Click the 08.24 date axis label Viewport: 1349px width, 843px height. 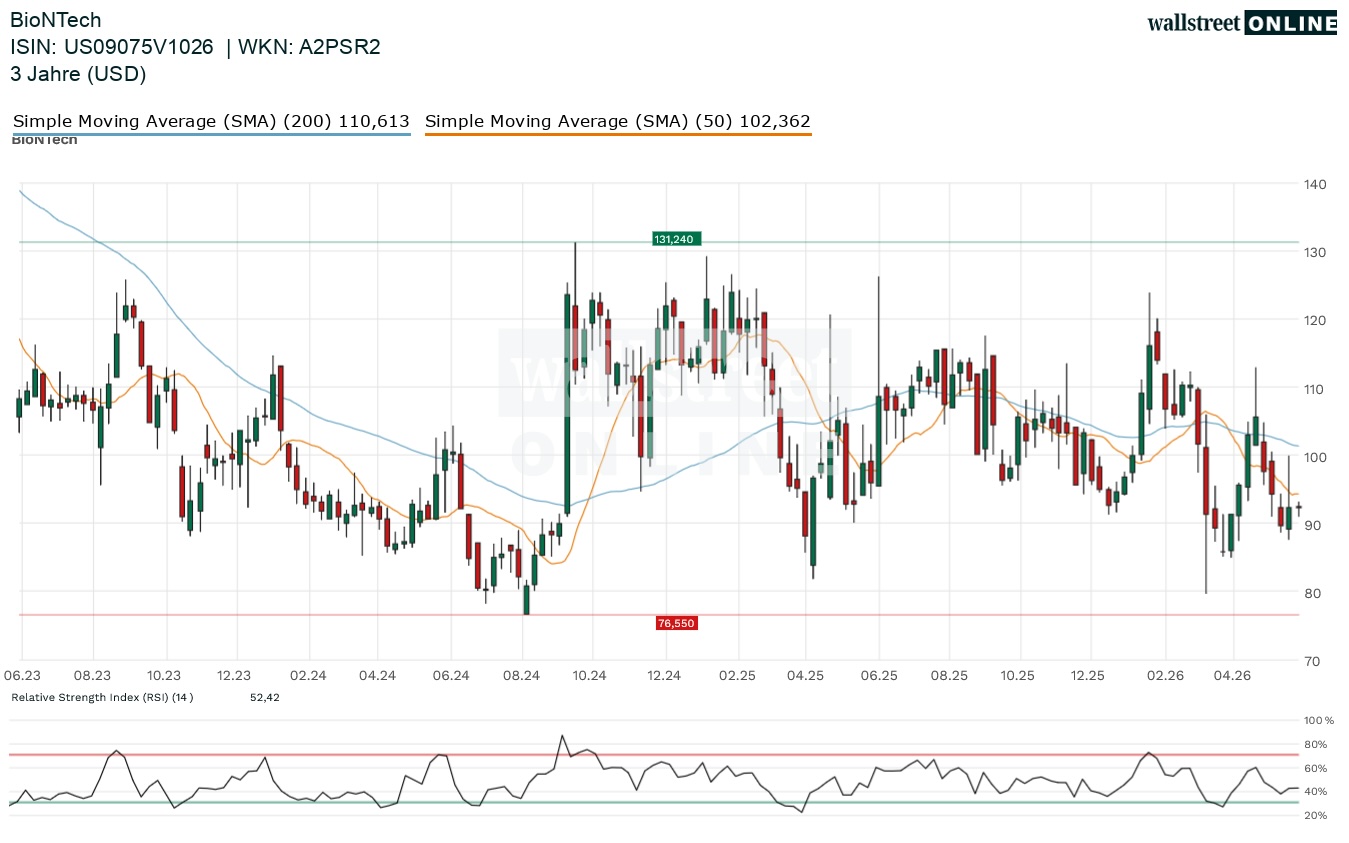[521, 676]
